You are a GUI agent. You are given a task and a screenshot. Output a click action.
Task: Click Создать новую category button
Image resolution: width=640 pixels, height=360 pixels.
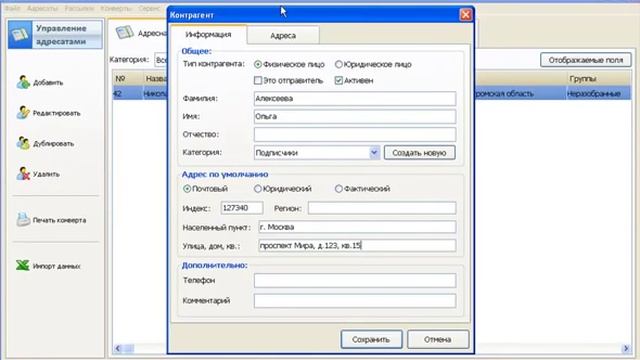click(419, 153)
